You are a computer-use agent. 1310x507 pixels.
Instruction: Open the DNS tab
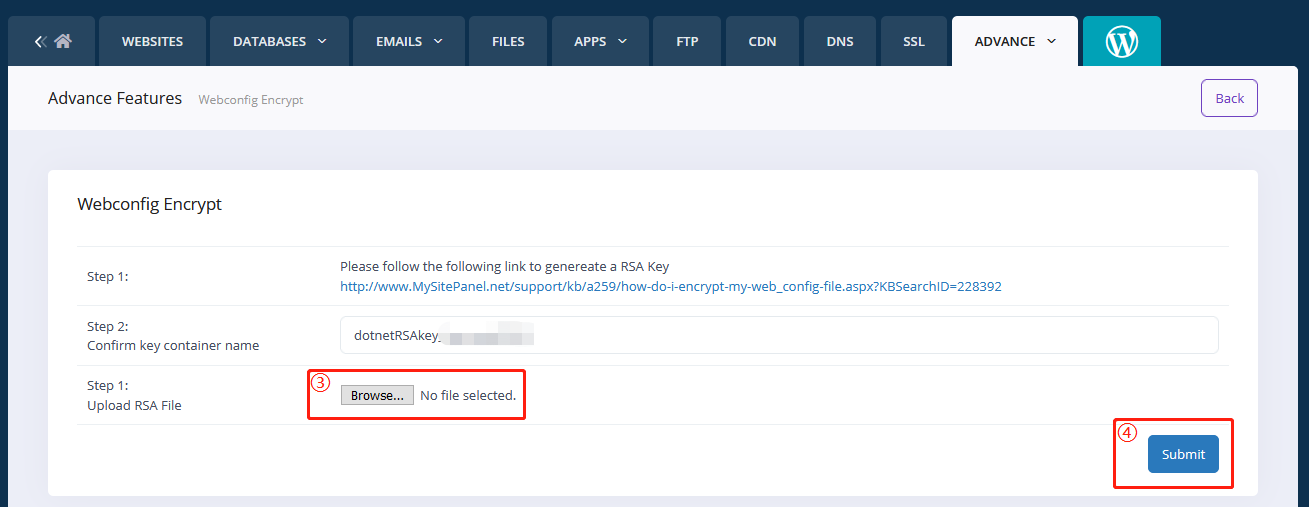click(x=840, y=42)
